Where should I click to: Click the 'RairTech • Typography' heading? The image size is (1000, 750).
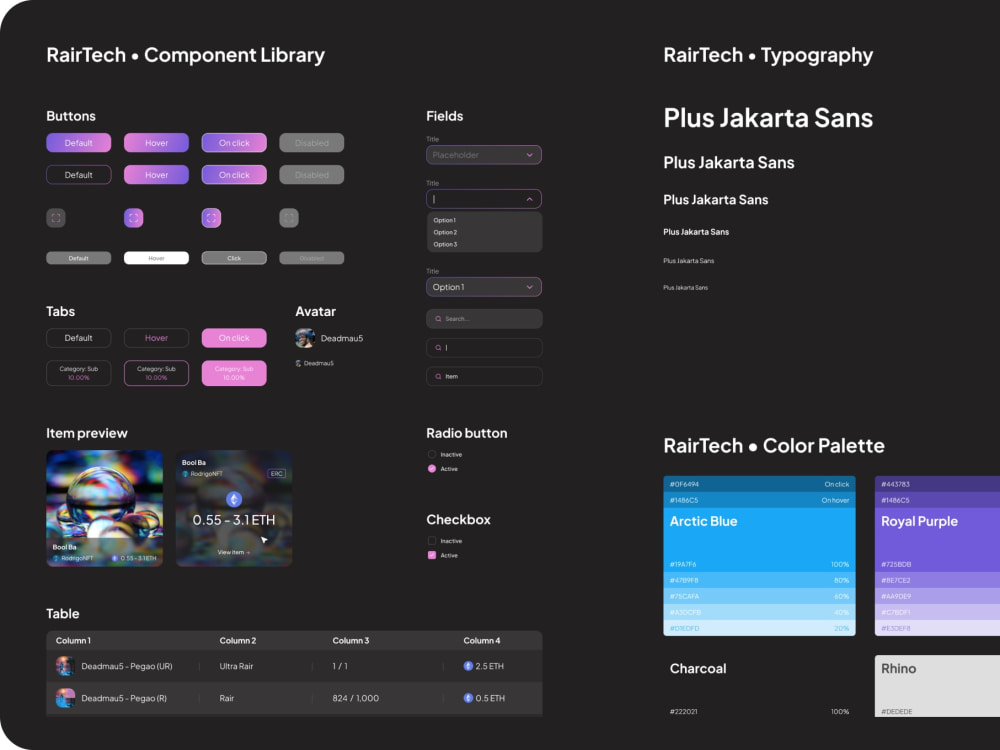click(768, 55)
